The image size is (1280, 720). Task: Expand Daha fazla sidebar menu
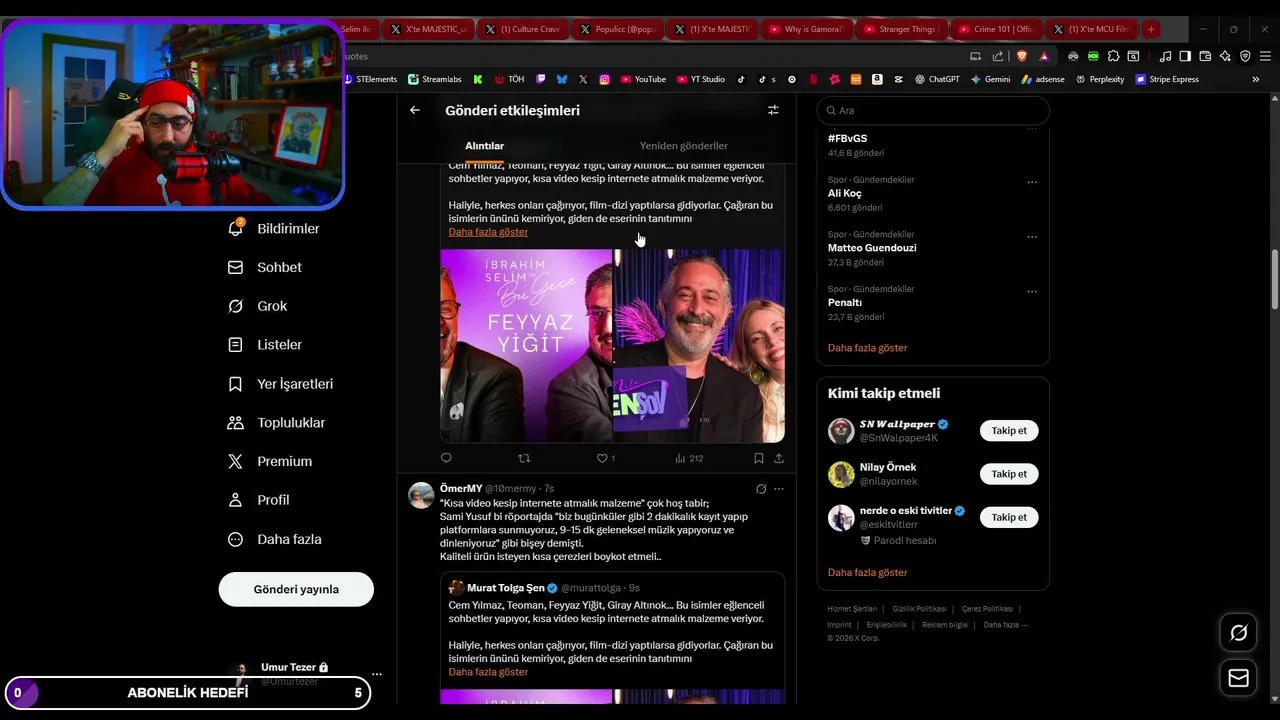[x=275, y=539]
